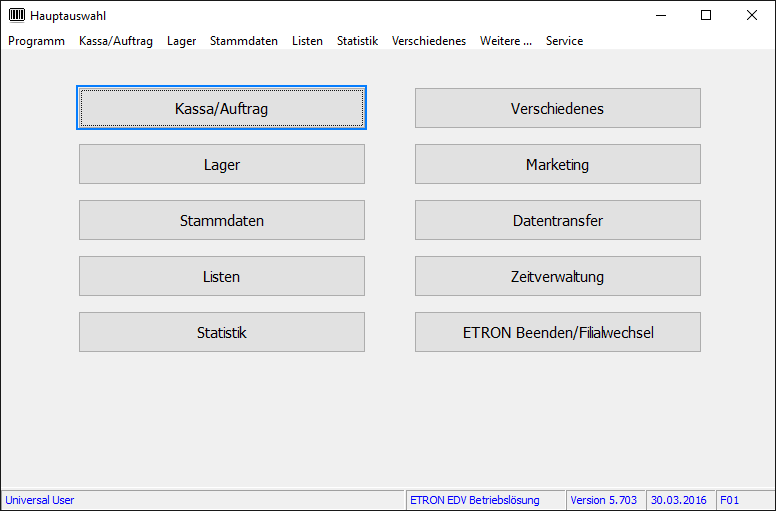The image size is (776, 511).
Task: Open the Kassa/Auftrag module button
Action: click(221, 108)
